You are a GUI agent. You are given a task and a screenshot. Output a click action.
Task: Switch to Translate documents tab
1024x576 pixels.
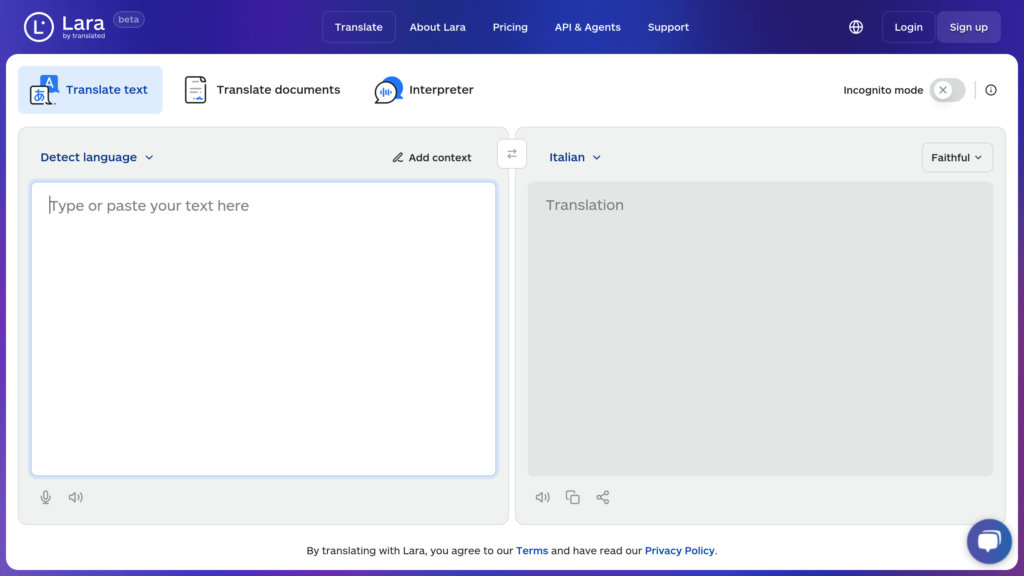coord(262,89)
